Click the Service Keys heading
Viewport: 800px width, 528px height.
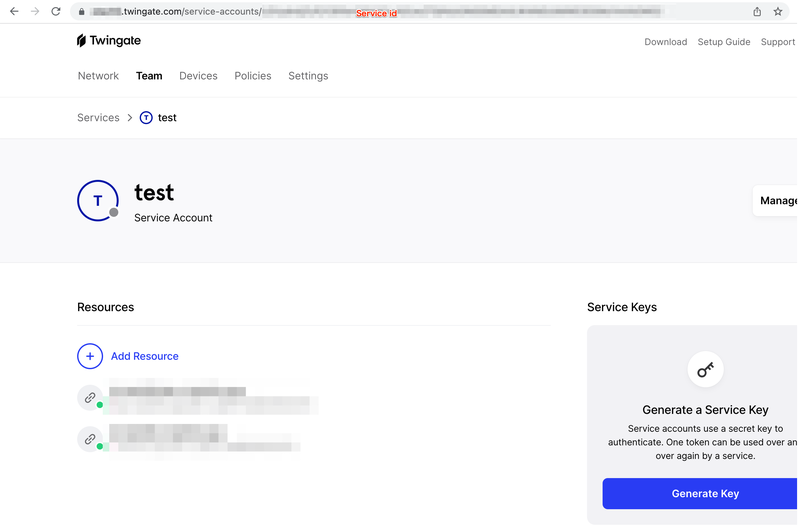(x=621, y=307)
